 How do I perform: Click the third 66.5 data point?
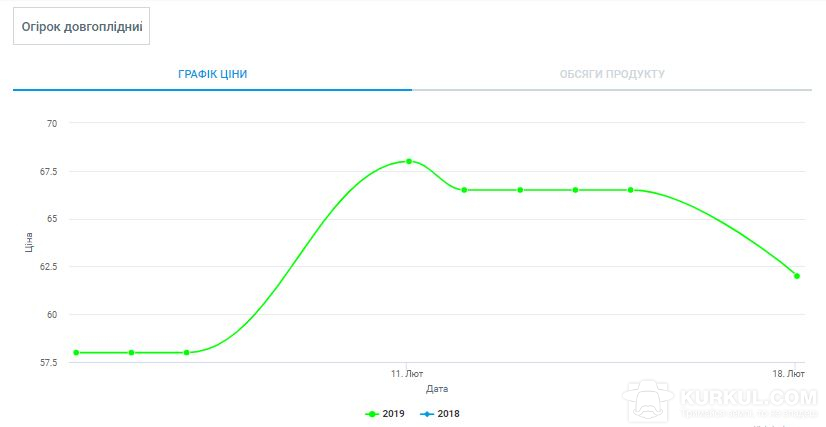tap(575, 190)
